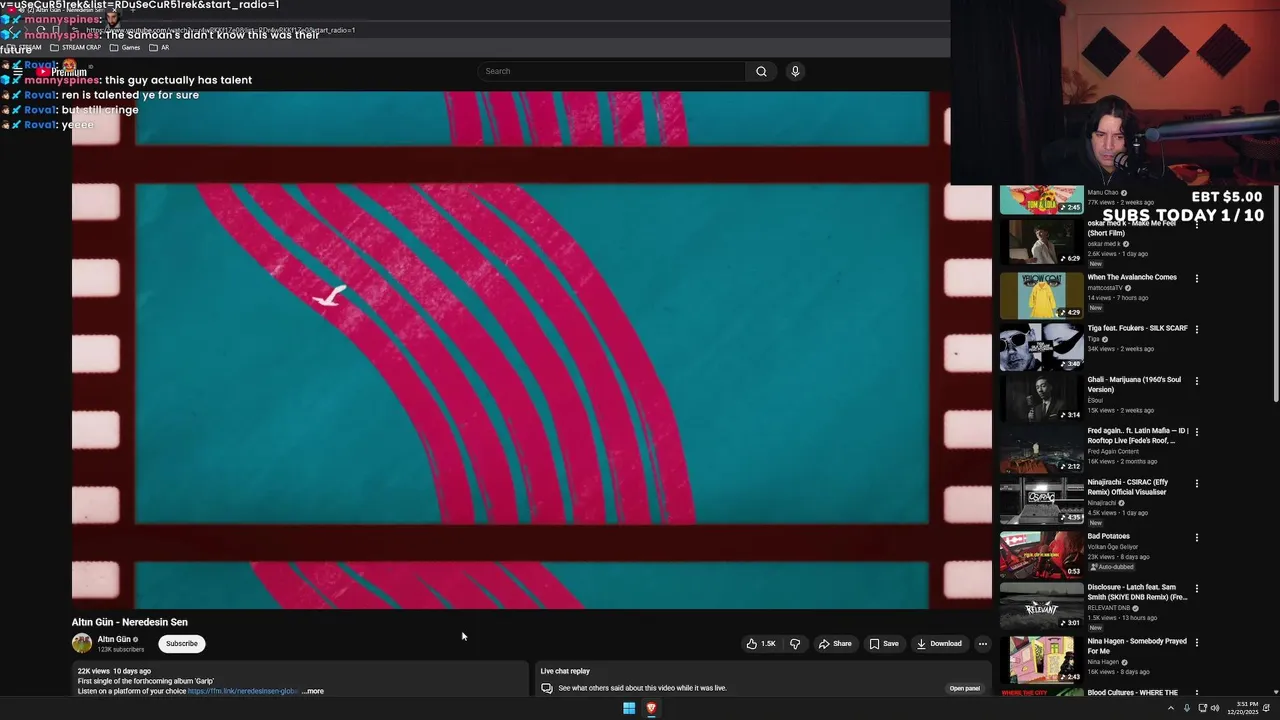Image resolution: width=1280 pixels, height=720 pixels.
Task: Click the system tray volume icon
Action: click(x=1215, y=708)
